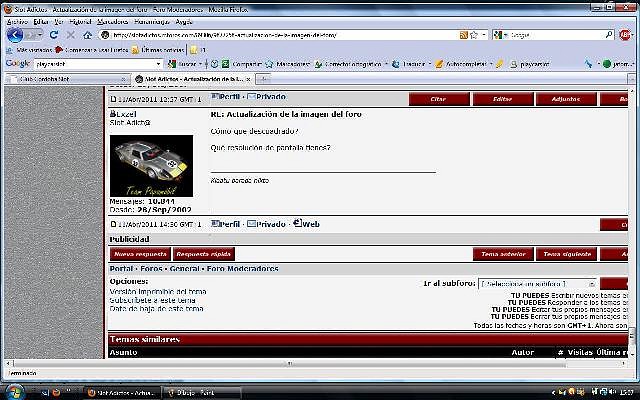
Task: Click the RSS feed icon in address bar
Action: click(464, 35)
